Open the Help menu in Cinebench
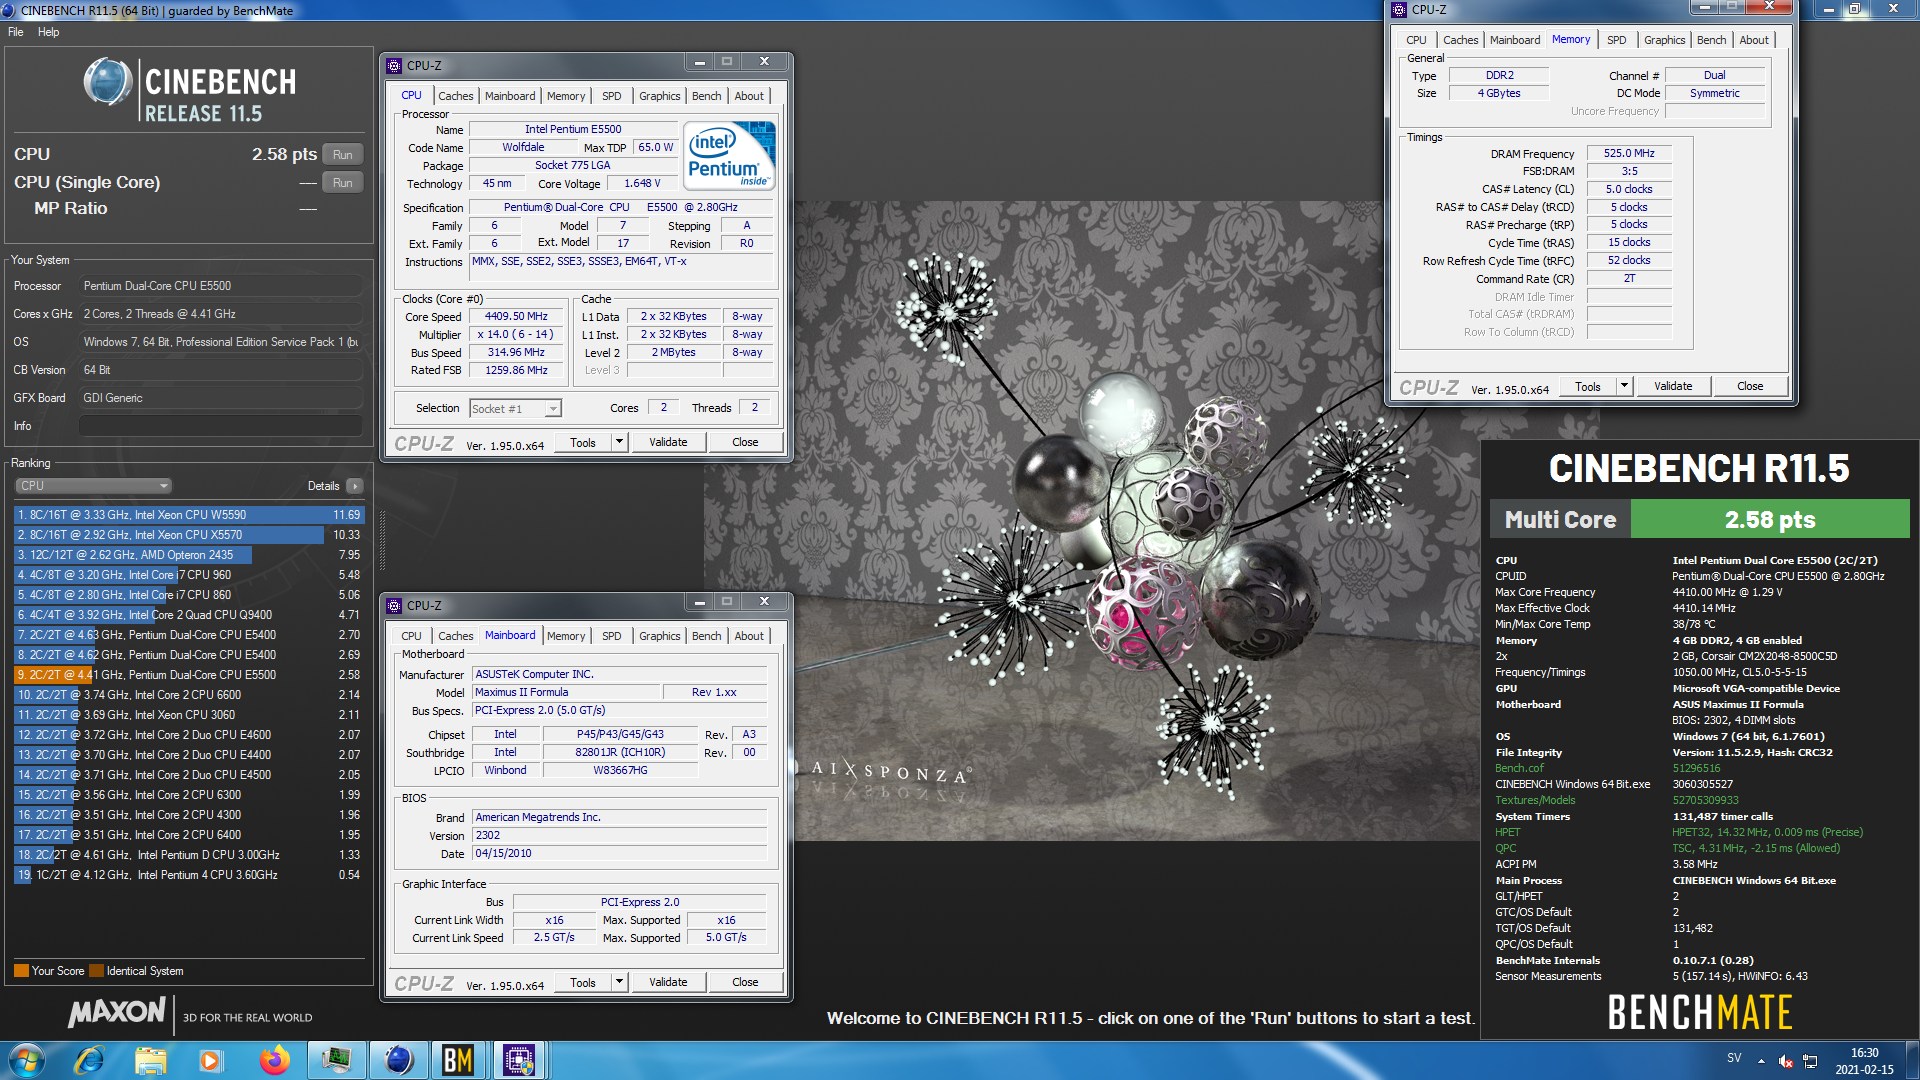This screenshot has height=1080, width=1920. (x=48, y=32)
